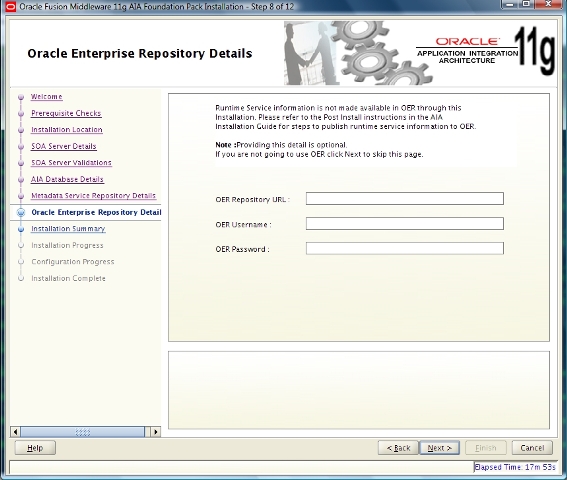Click the horizontal scrollbar thumb in step panel

point(82,432)
